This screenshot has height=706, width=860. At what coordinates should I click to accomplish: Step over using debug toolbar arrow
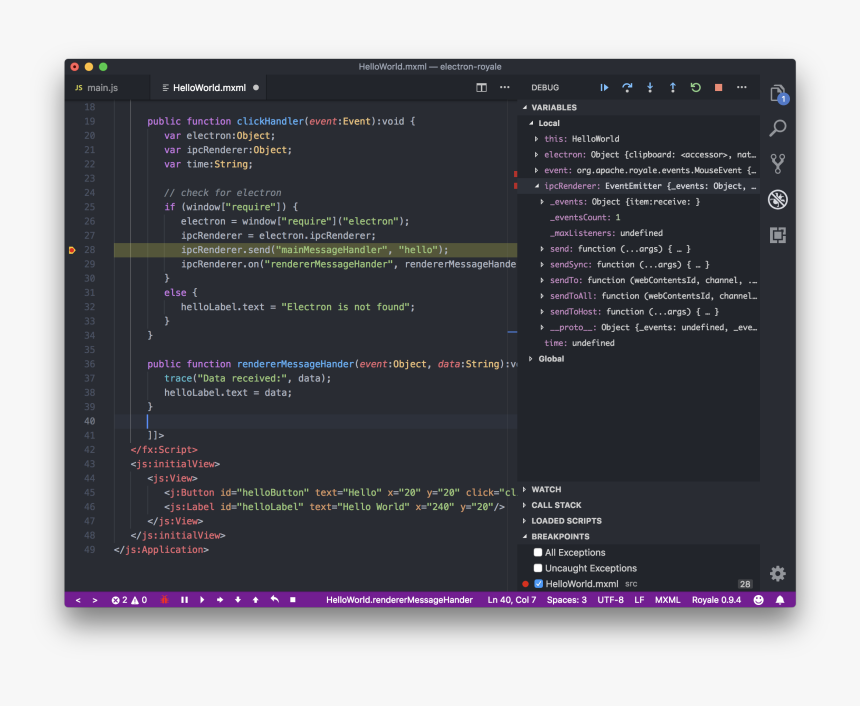click(x=627, y=88)
